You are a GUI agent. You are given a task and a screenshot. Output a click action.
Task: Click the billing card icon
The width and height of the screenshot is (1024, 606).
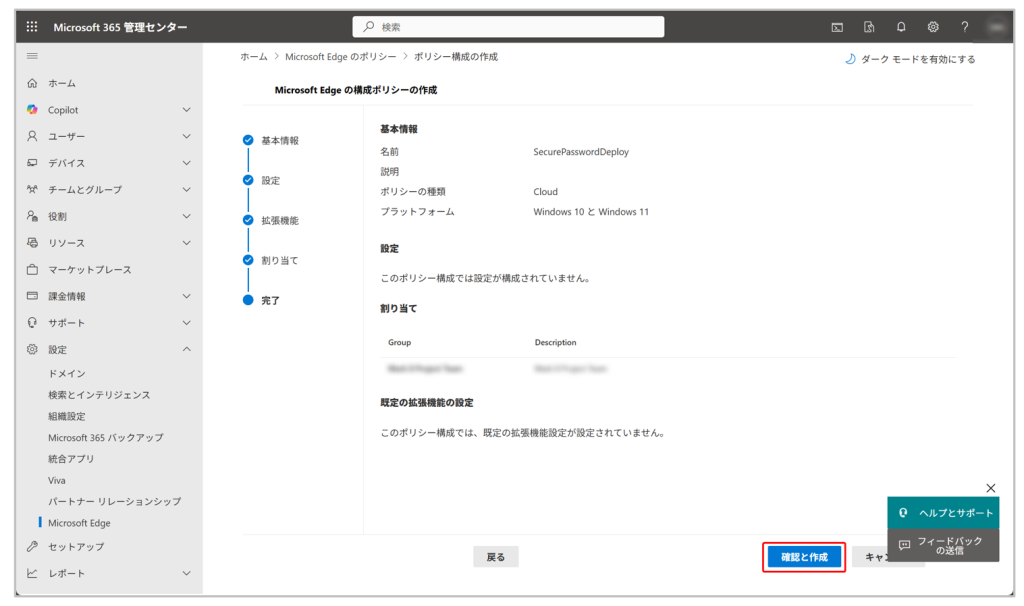(32, 296)
